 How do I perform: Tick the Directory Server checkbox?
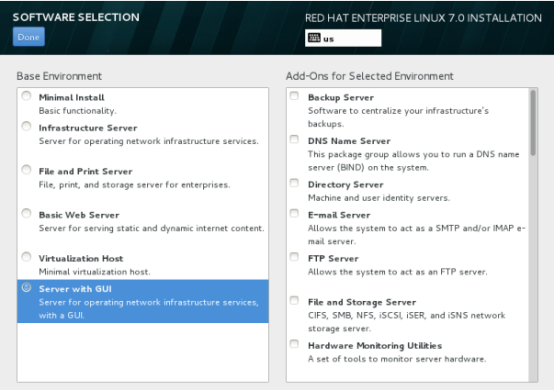(x=294, y=183)
